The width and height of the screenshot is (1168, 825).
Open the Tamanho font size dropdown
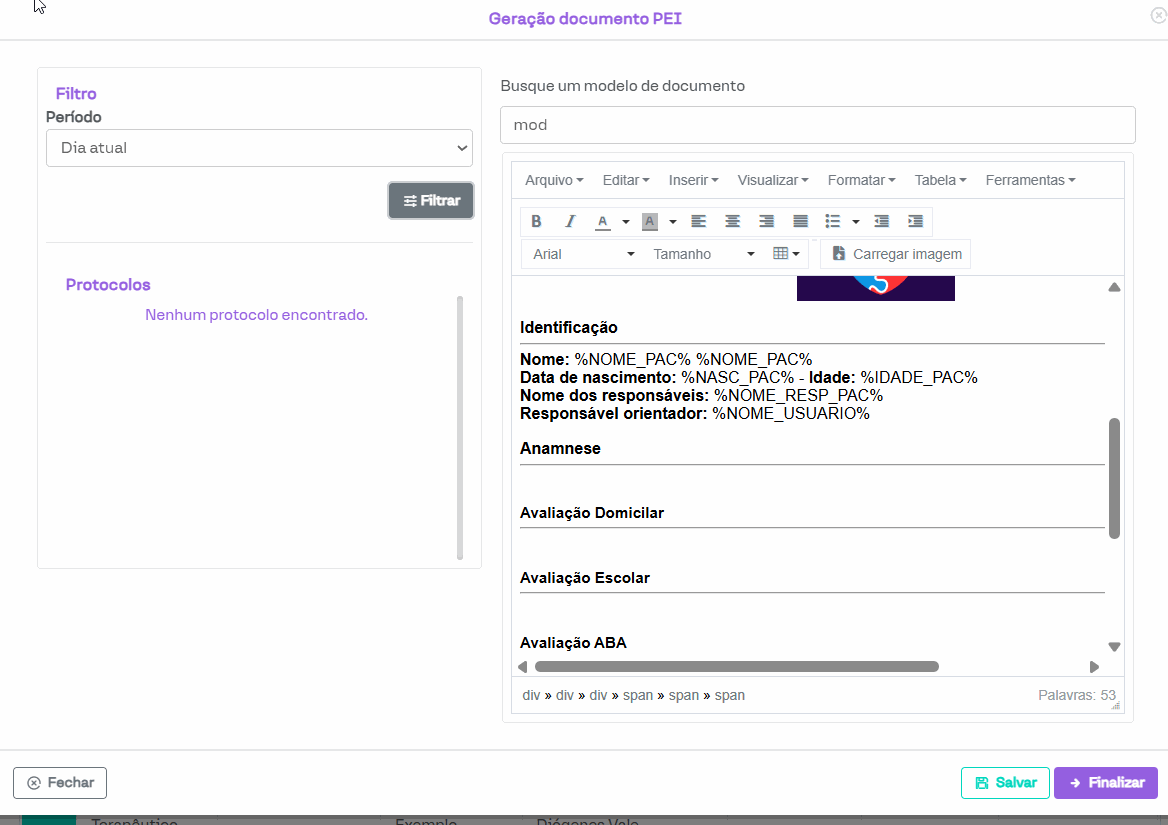(703, 254)
